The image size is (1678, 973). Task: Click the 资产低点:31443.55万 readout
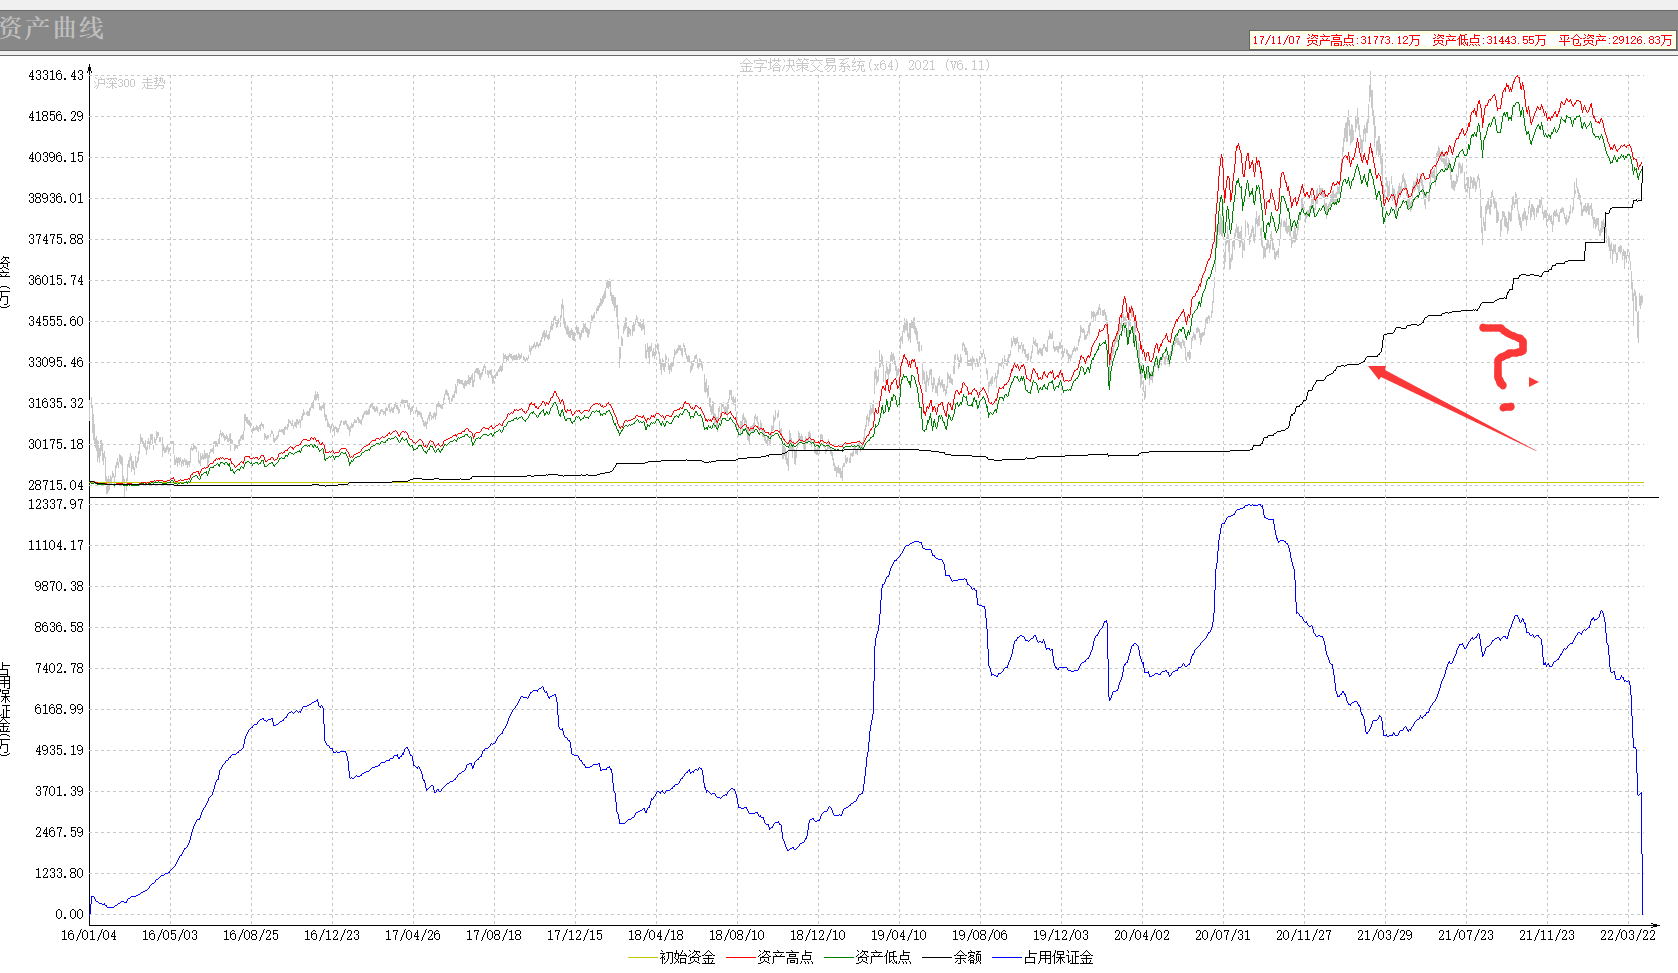1489,40
